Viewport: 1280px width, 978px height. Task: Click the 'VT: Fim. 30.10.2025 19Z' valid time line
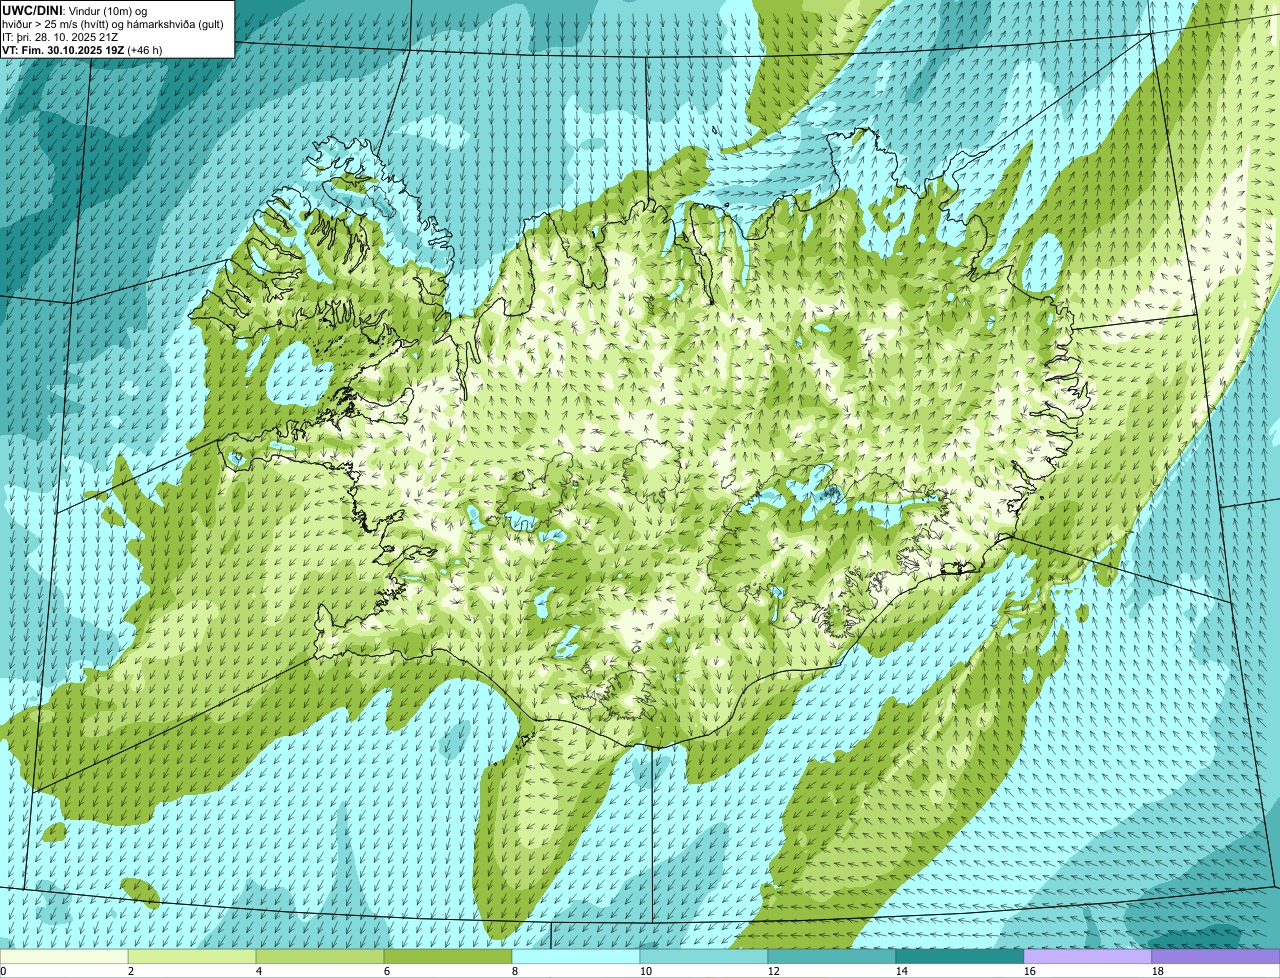(63, 49)
